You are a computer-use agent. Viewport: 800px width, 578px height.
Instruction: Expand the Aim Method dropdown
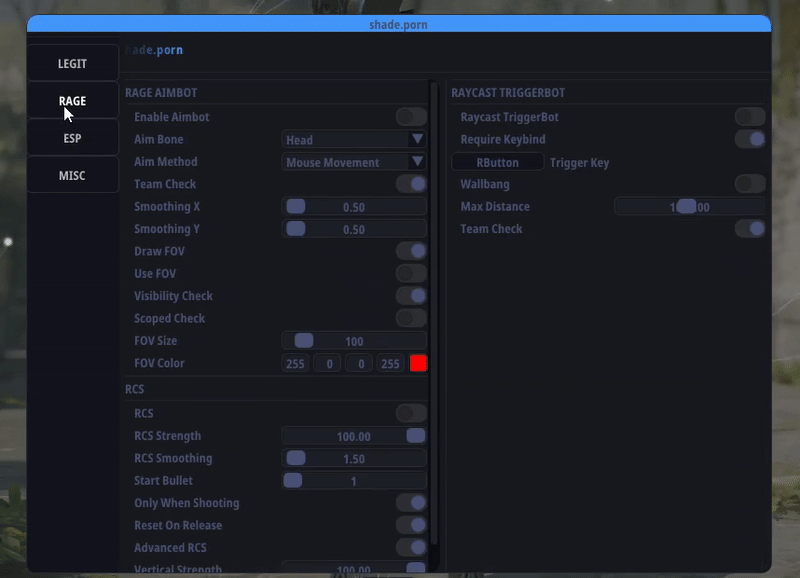click(x=354, y=162)
